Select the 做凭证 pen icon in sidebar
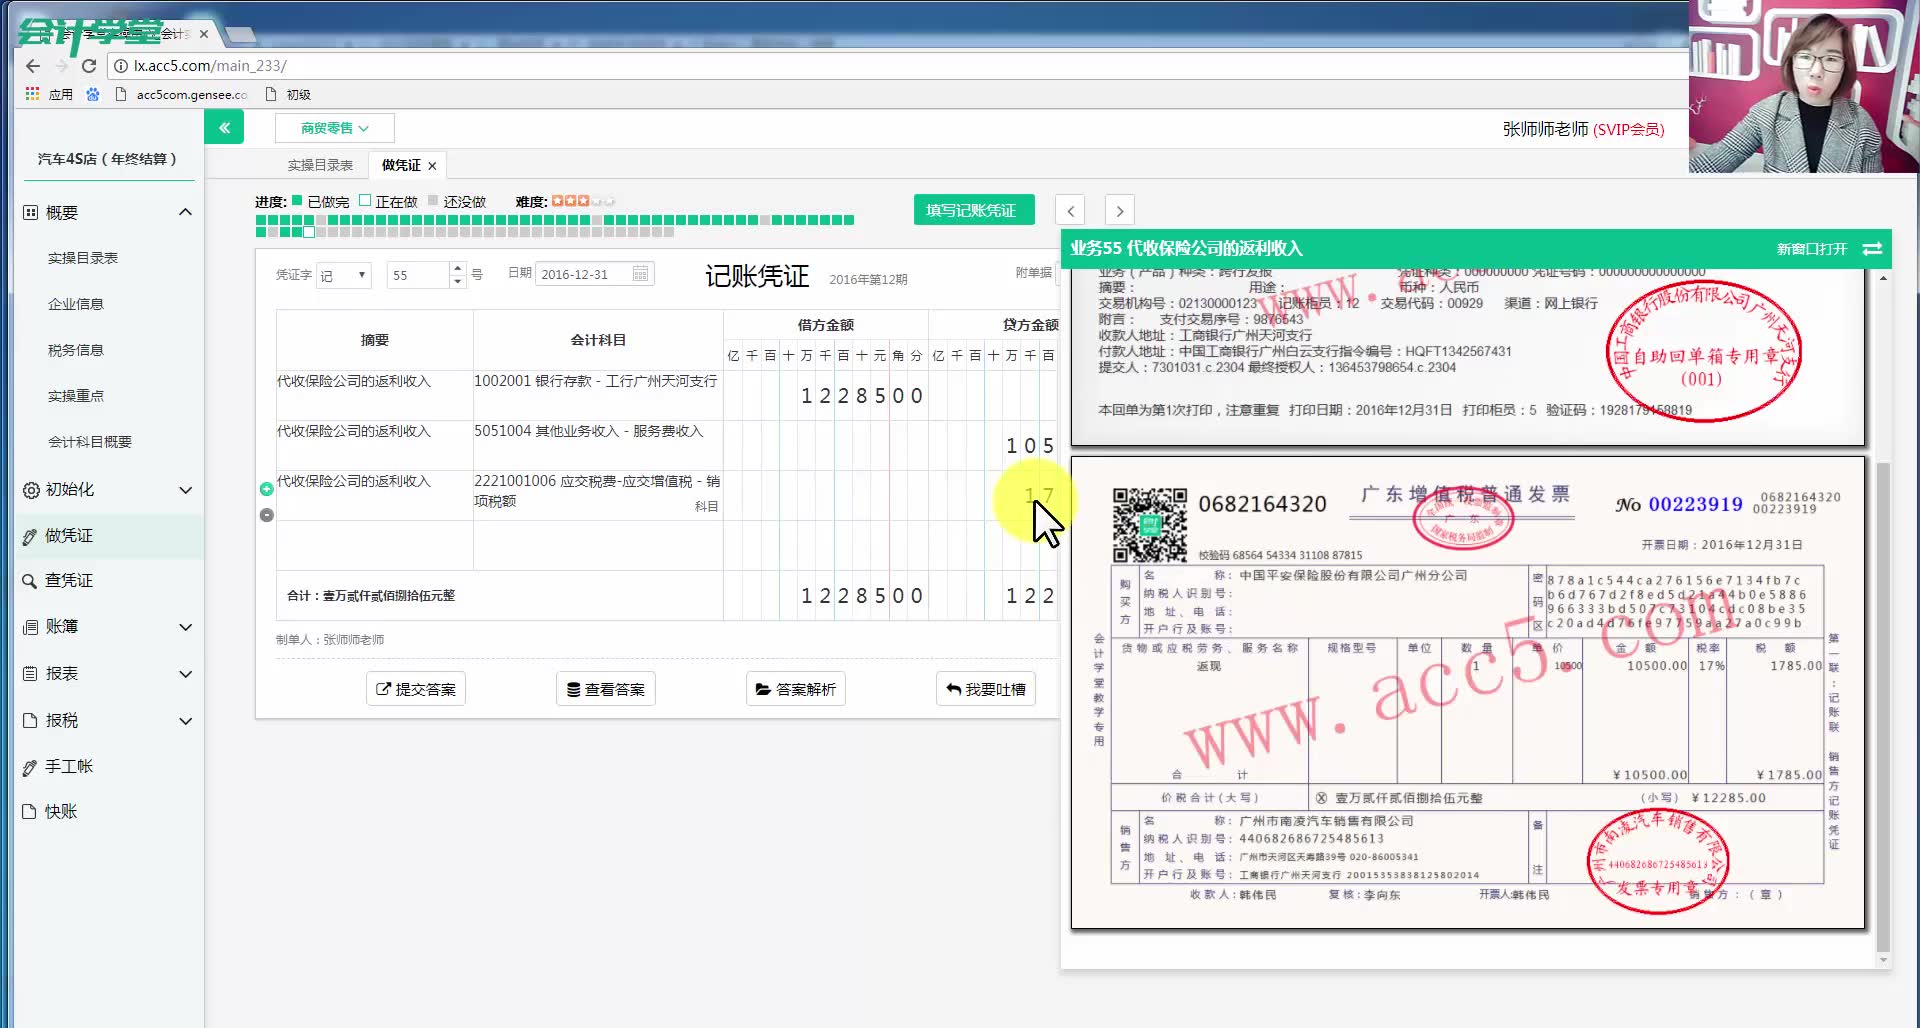This screenshot has height=1028, width=1920. [30, 535]
